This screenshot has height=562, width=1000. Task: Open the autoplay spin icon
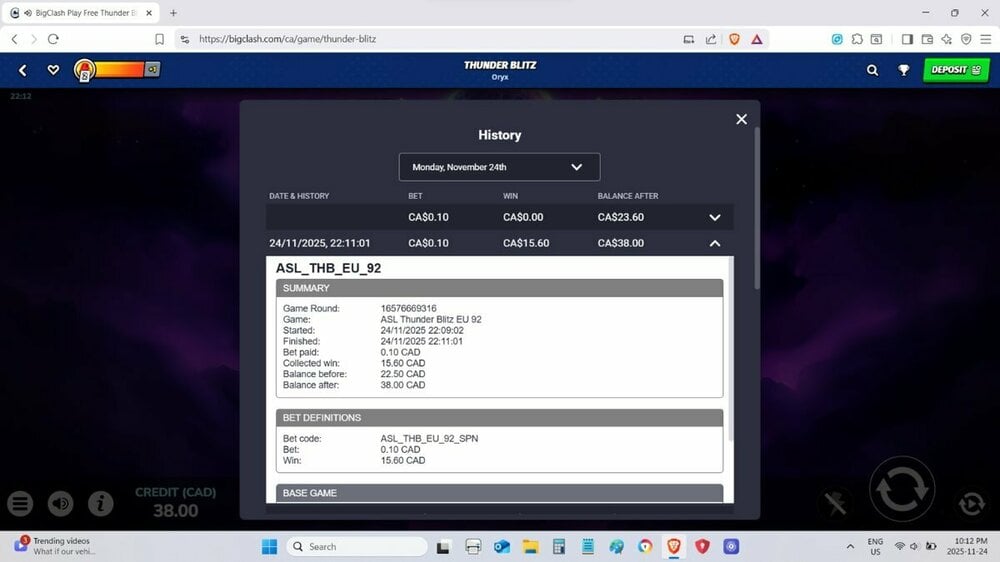(x=969, y=503)
